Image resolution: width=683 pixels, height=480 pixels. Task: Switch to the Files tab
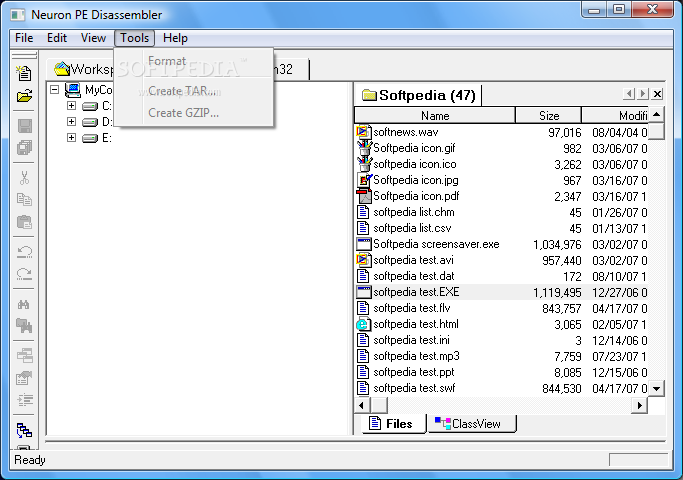click(392, 423)
